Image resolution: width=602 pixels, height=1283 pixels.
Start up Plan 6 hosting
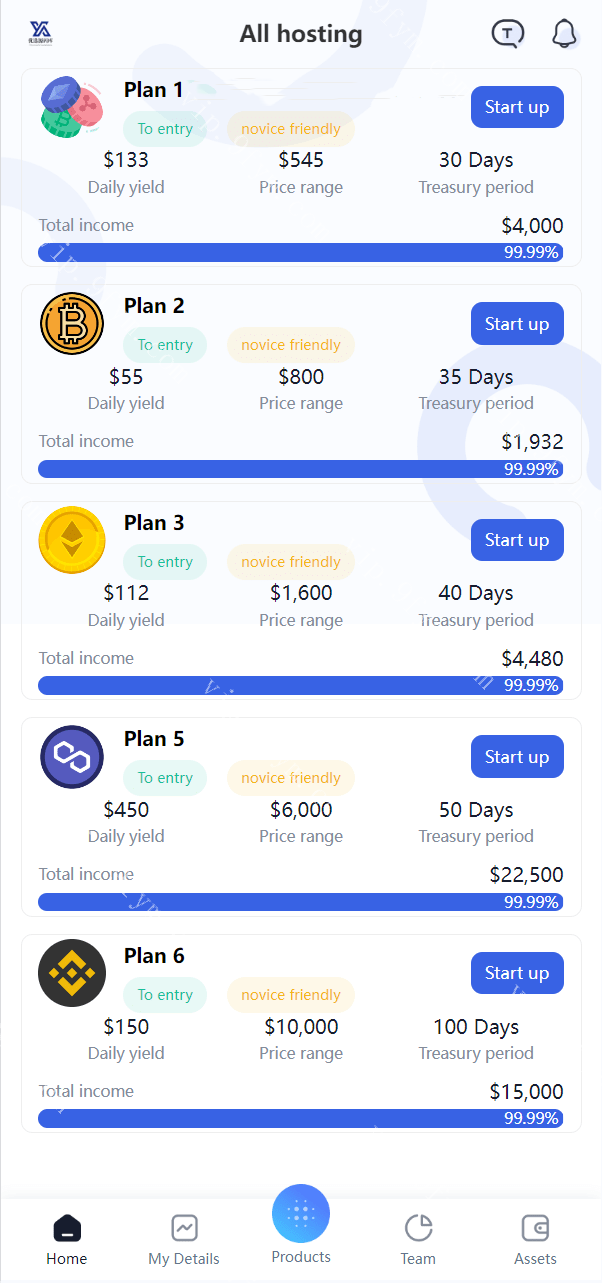517,973
